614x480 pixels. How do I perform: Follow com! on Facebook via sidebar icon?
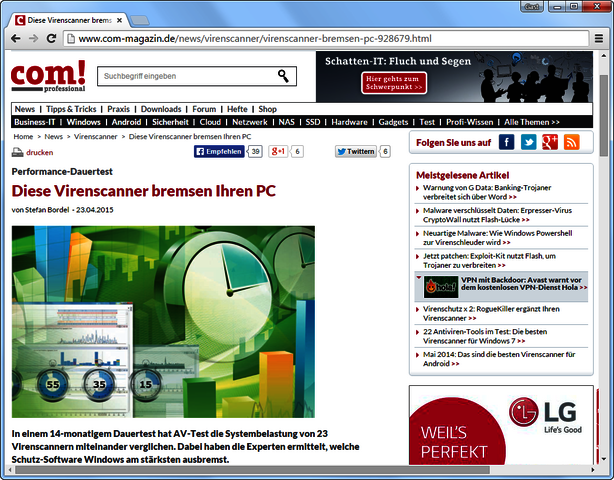pos(506,142)
